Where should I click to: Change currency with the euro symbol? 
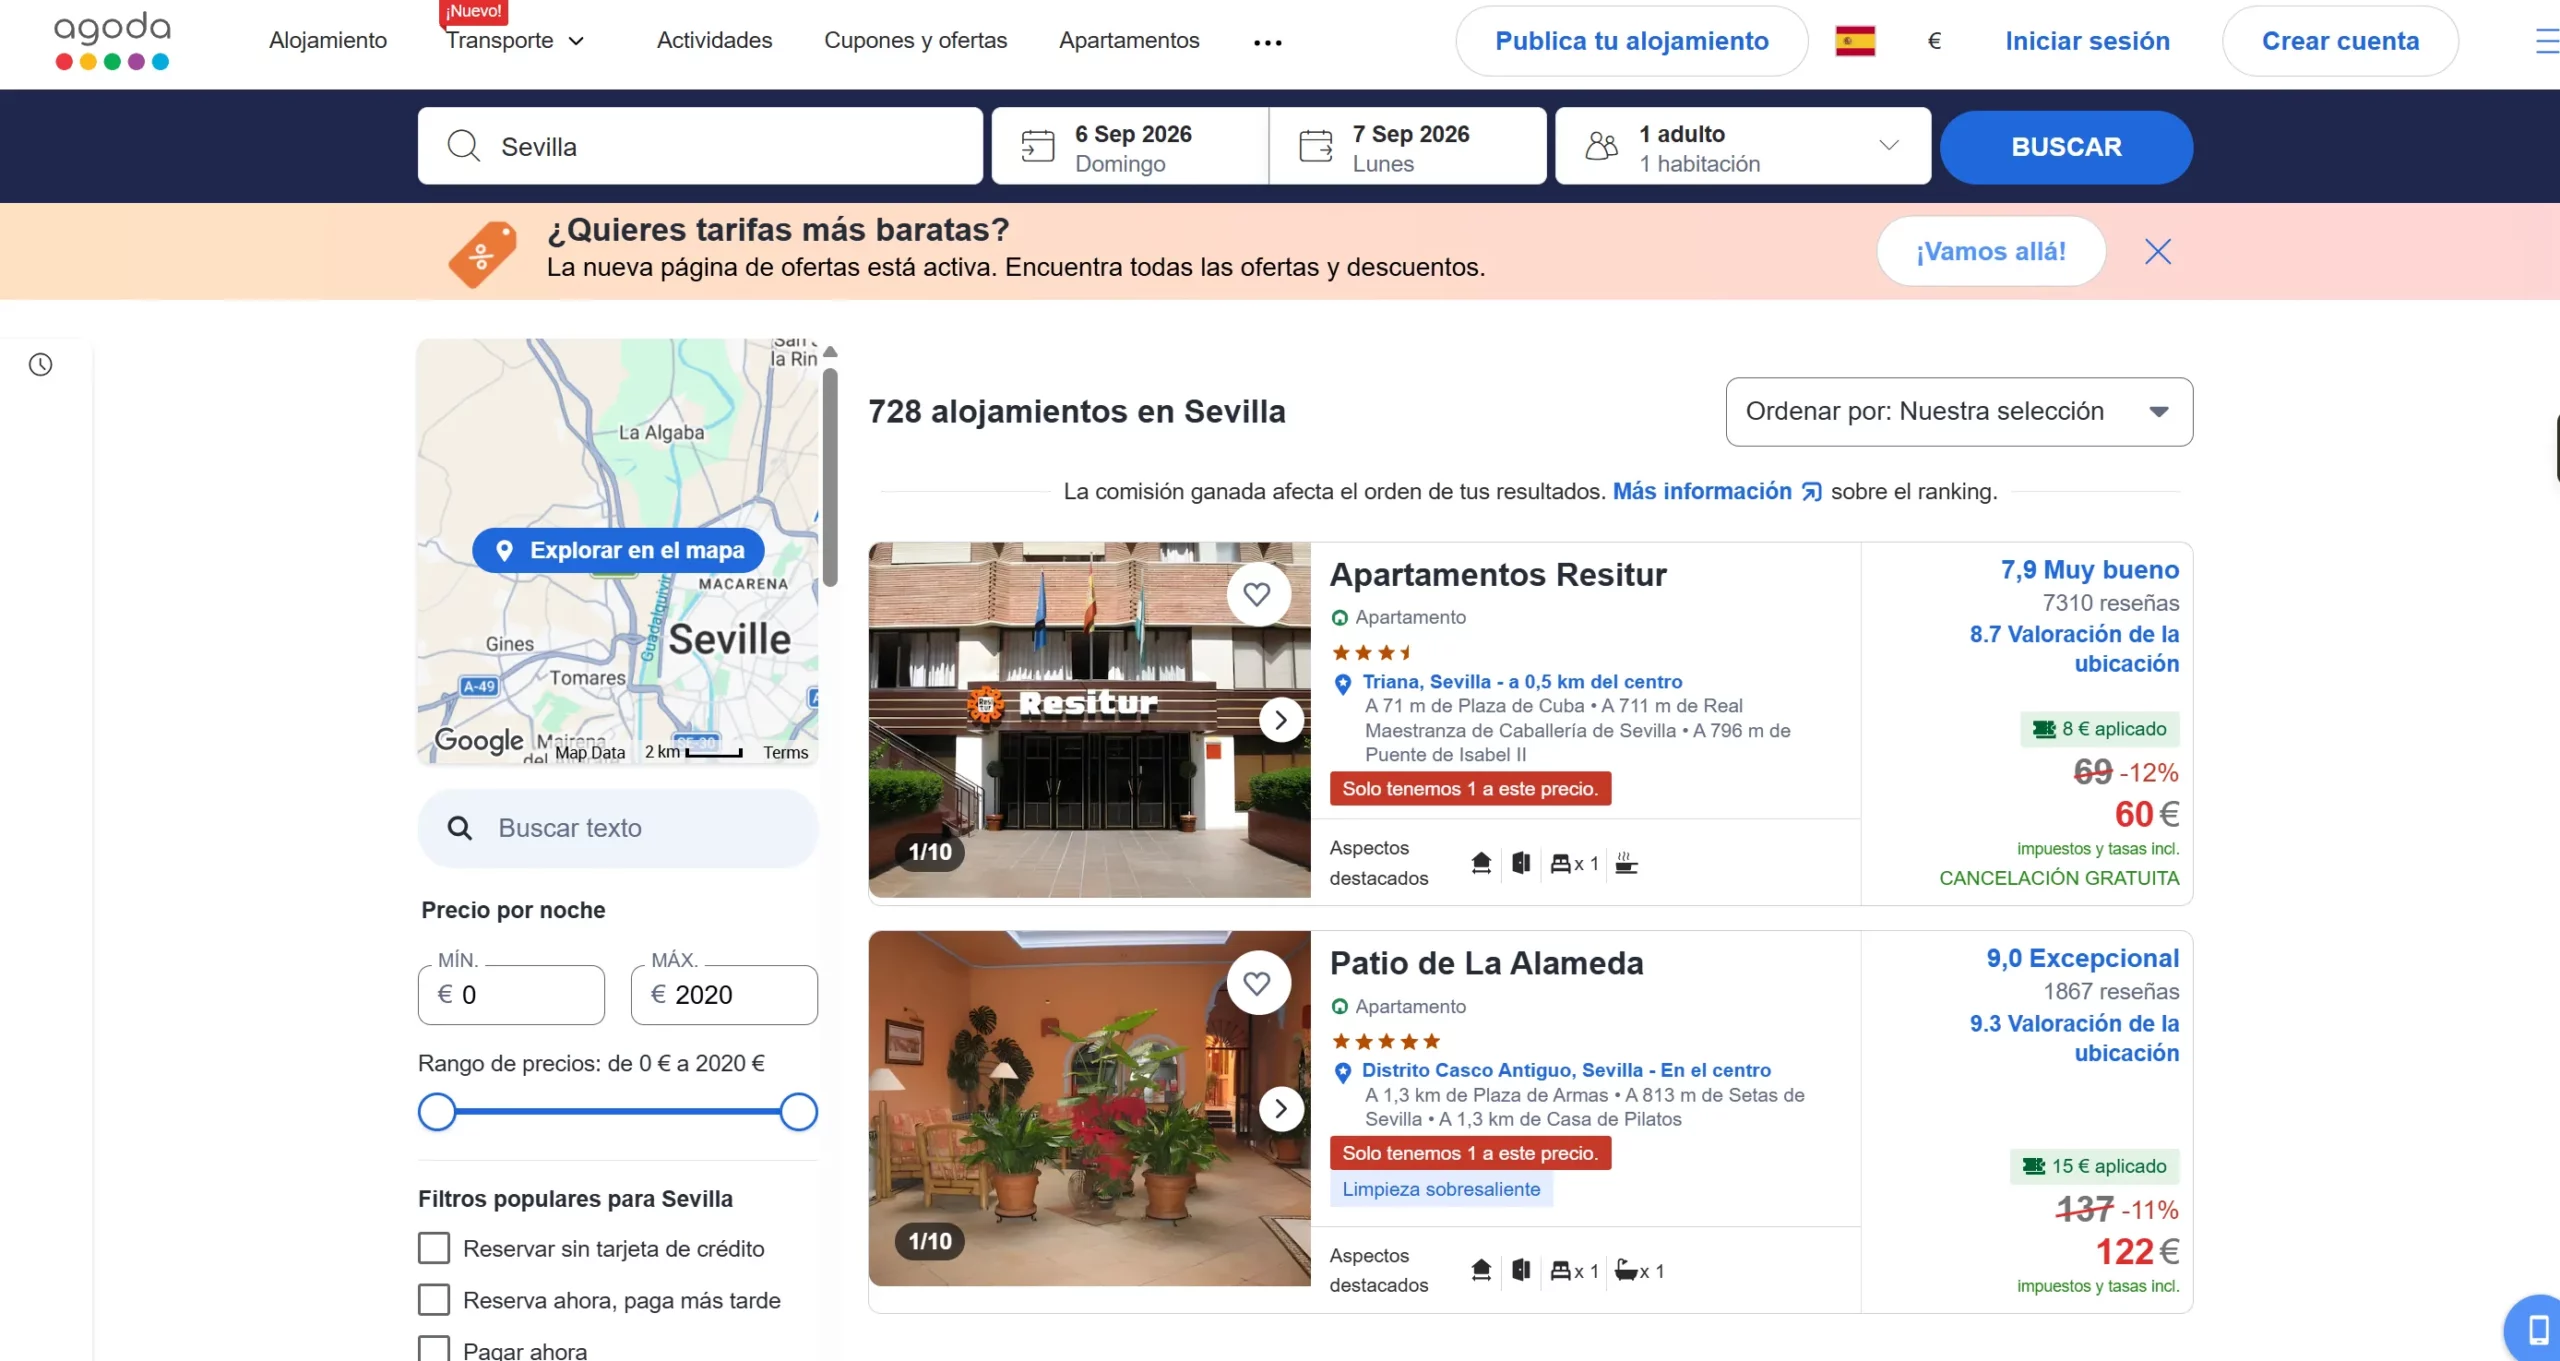pos(1934,41)
